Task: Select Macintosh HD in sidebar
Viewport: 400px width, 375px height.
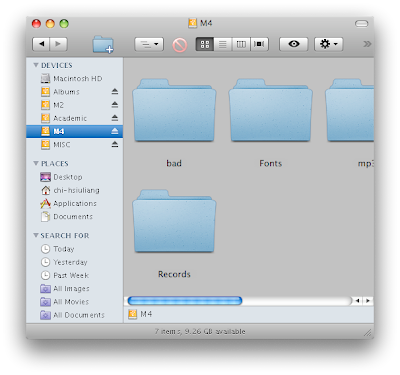Action: [74, 79]
